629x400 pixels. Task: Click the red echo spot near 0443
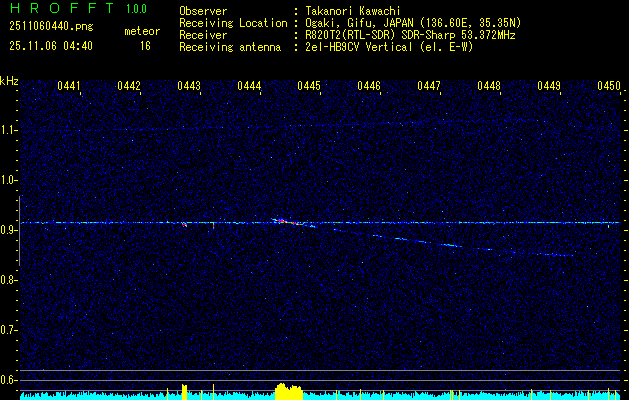click(x=185, y=225)
